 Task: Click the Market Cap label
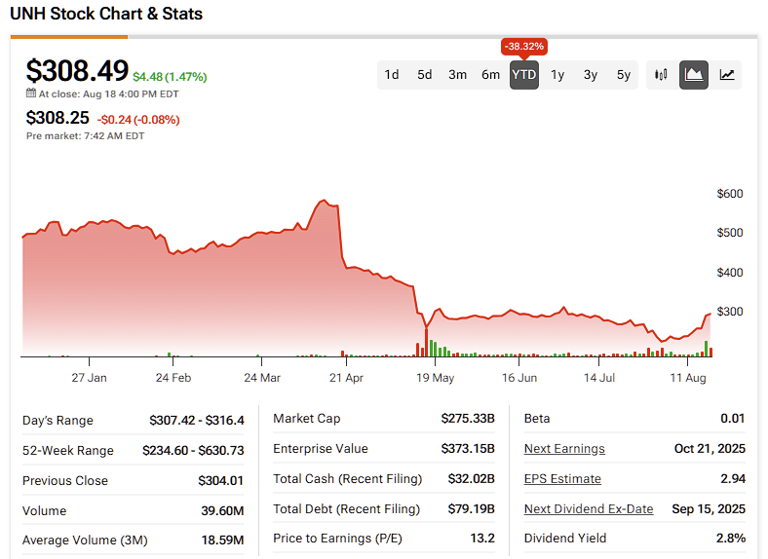point(307,418)
